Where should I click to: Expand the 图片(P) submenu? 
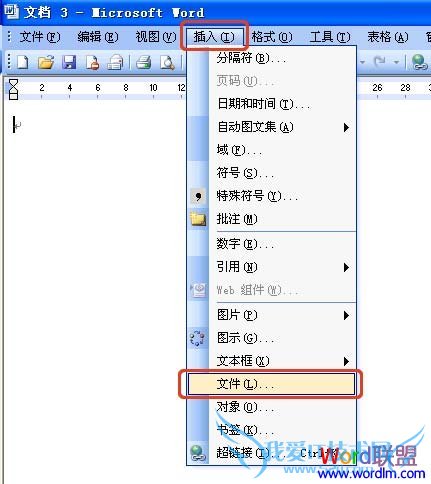click(x=271, y=315)
